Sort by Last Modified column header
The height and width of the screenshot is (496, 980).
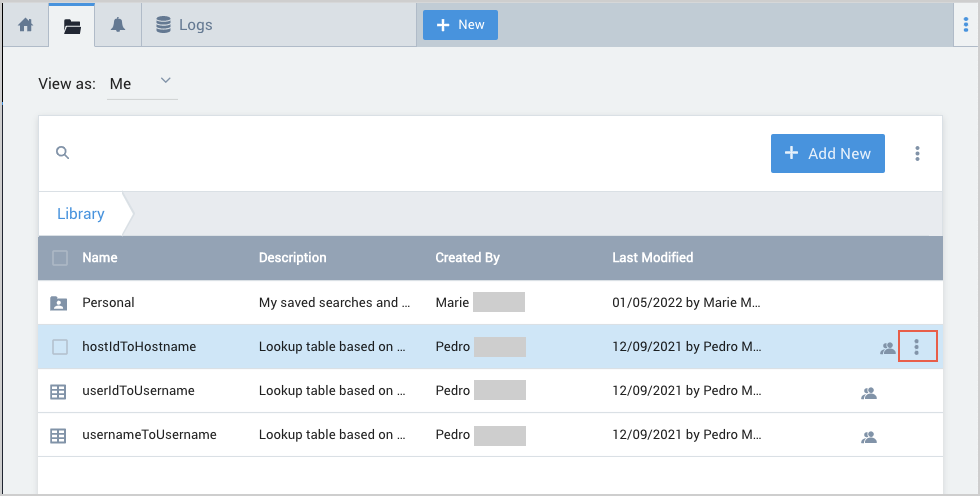point(652,258)
